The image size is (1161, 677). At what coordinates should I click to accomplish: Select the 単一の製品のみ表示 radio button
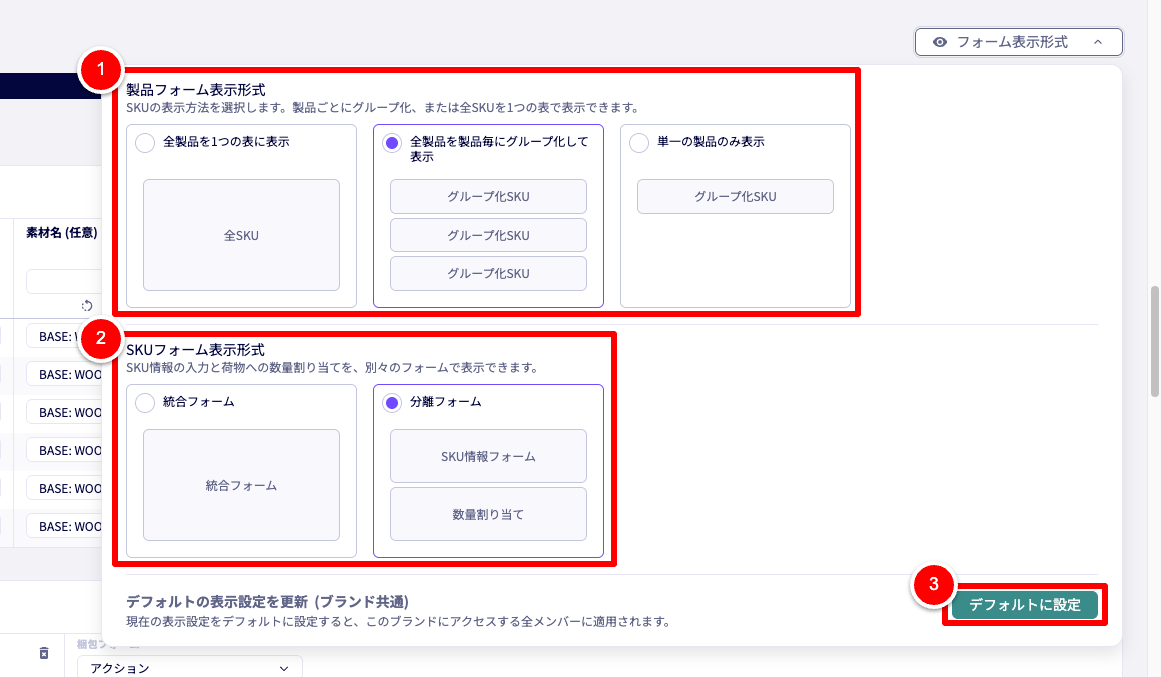pos(637,141)
